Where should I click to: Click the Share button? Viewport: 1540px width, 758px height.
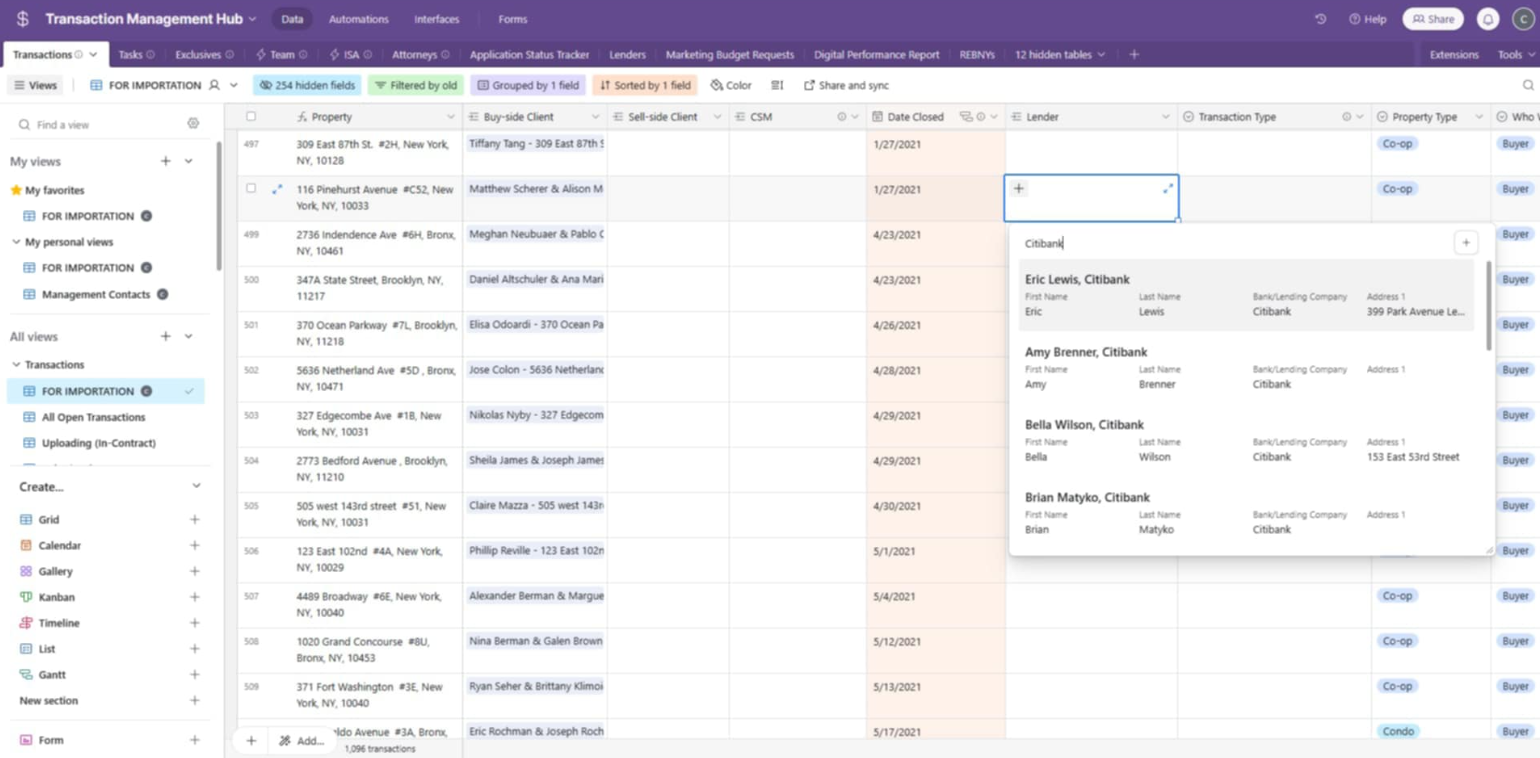[1433, 19]
